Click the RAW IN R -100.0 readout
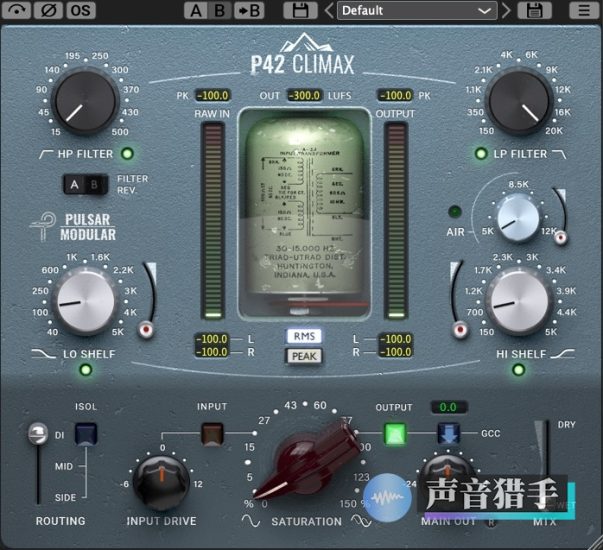Viewport: 603px width, 550px height. (212, 352)
